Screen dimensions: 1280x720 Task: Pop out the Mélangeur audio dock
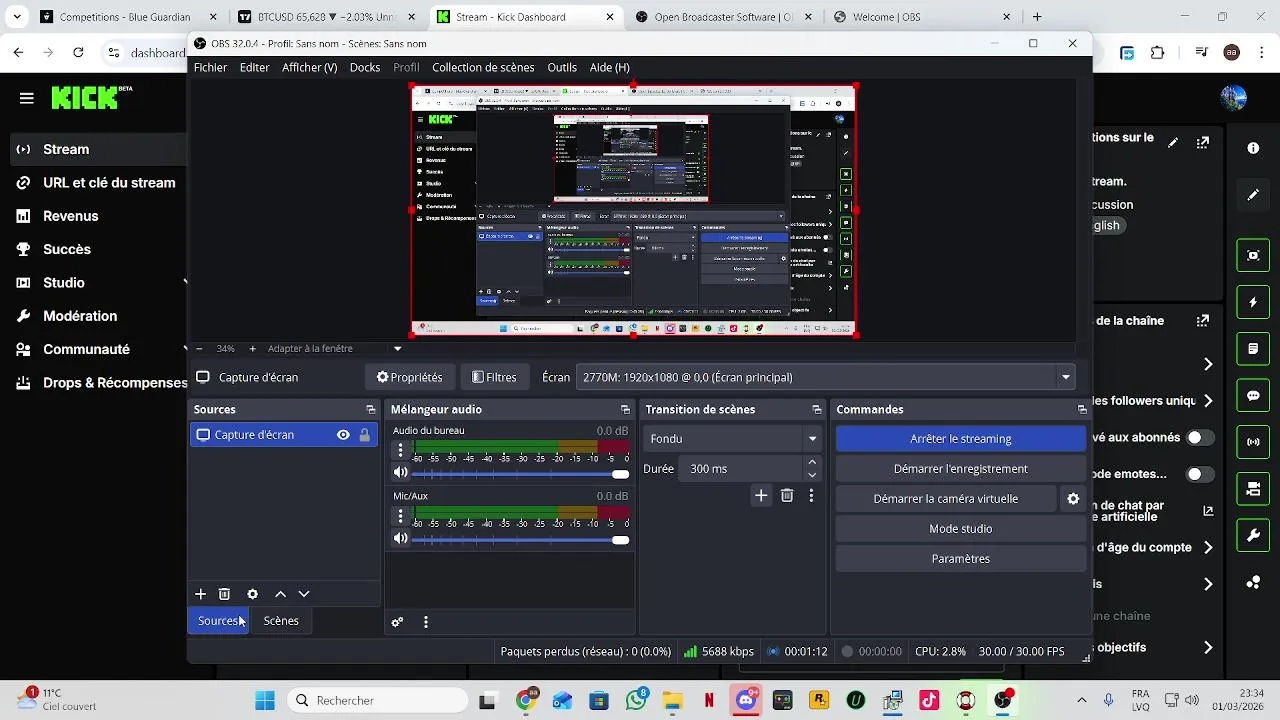tap(626, 410)
